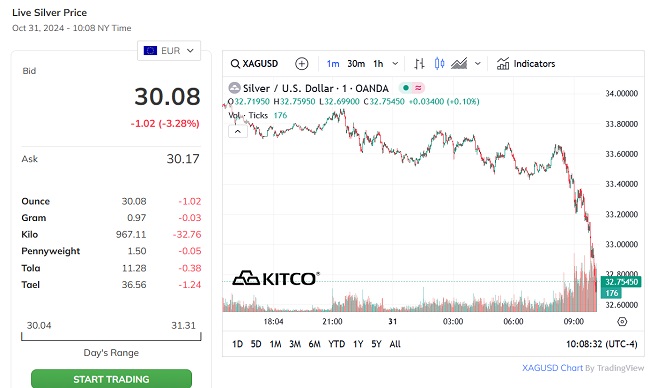Switch chart to 1m interval
The image size is (650, 388).
[333, 64]
